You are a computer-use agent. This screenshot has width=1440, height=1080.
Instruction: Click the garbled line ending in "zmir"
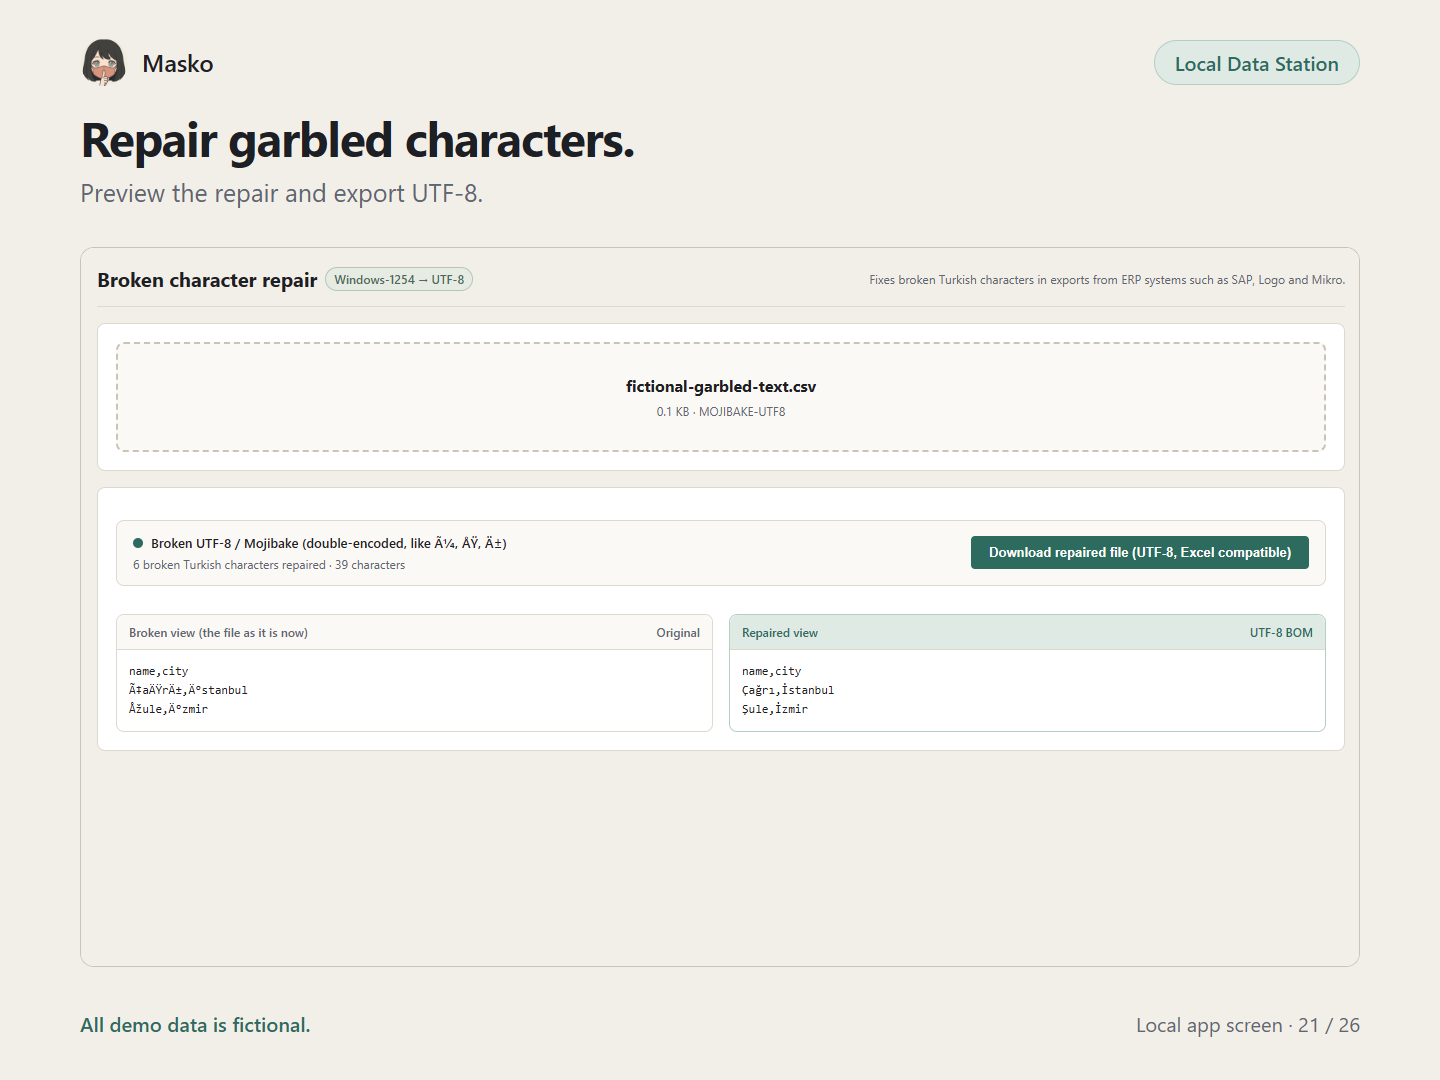click(168, 709)
